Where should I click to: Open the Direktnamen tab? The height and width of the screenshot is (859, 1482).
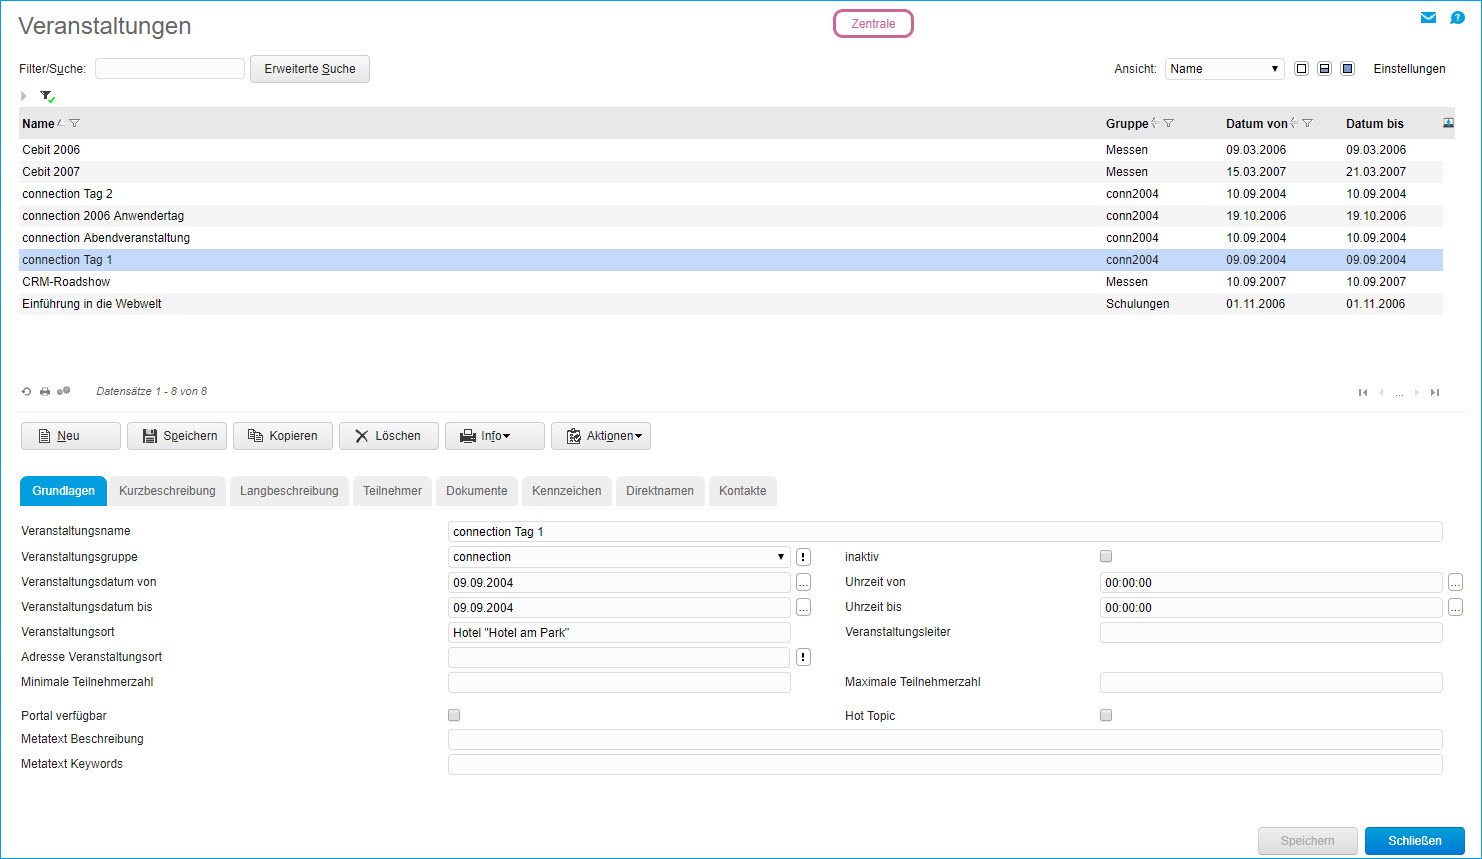660,491
